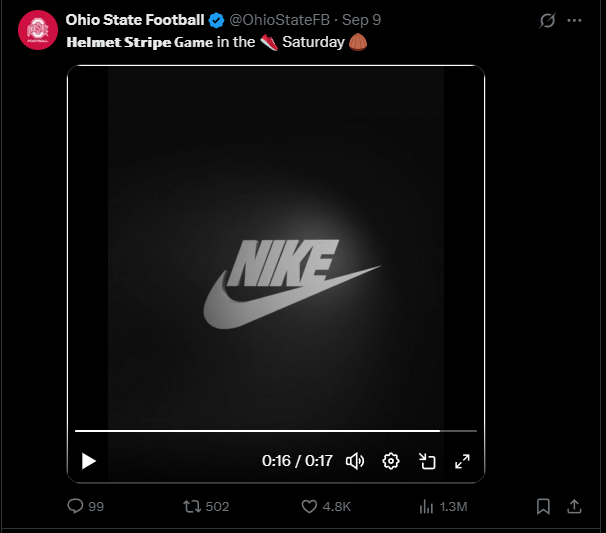Mute the video volume
This screenshot has width=606, height=533.
click(355, 461)
